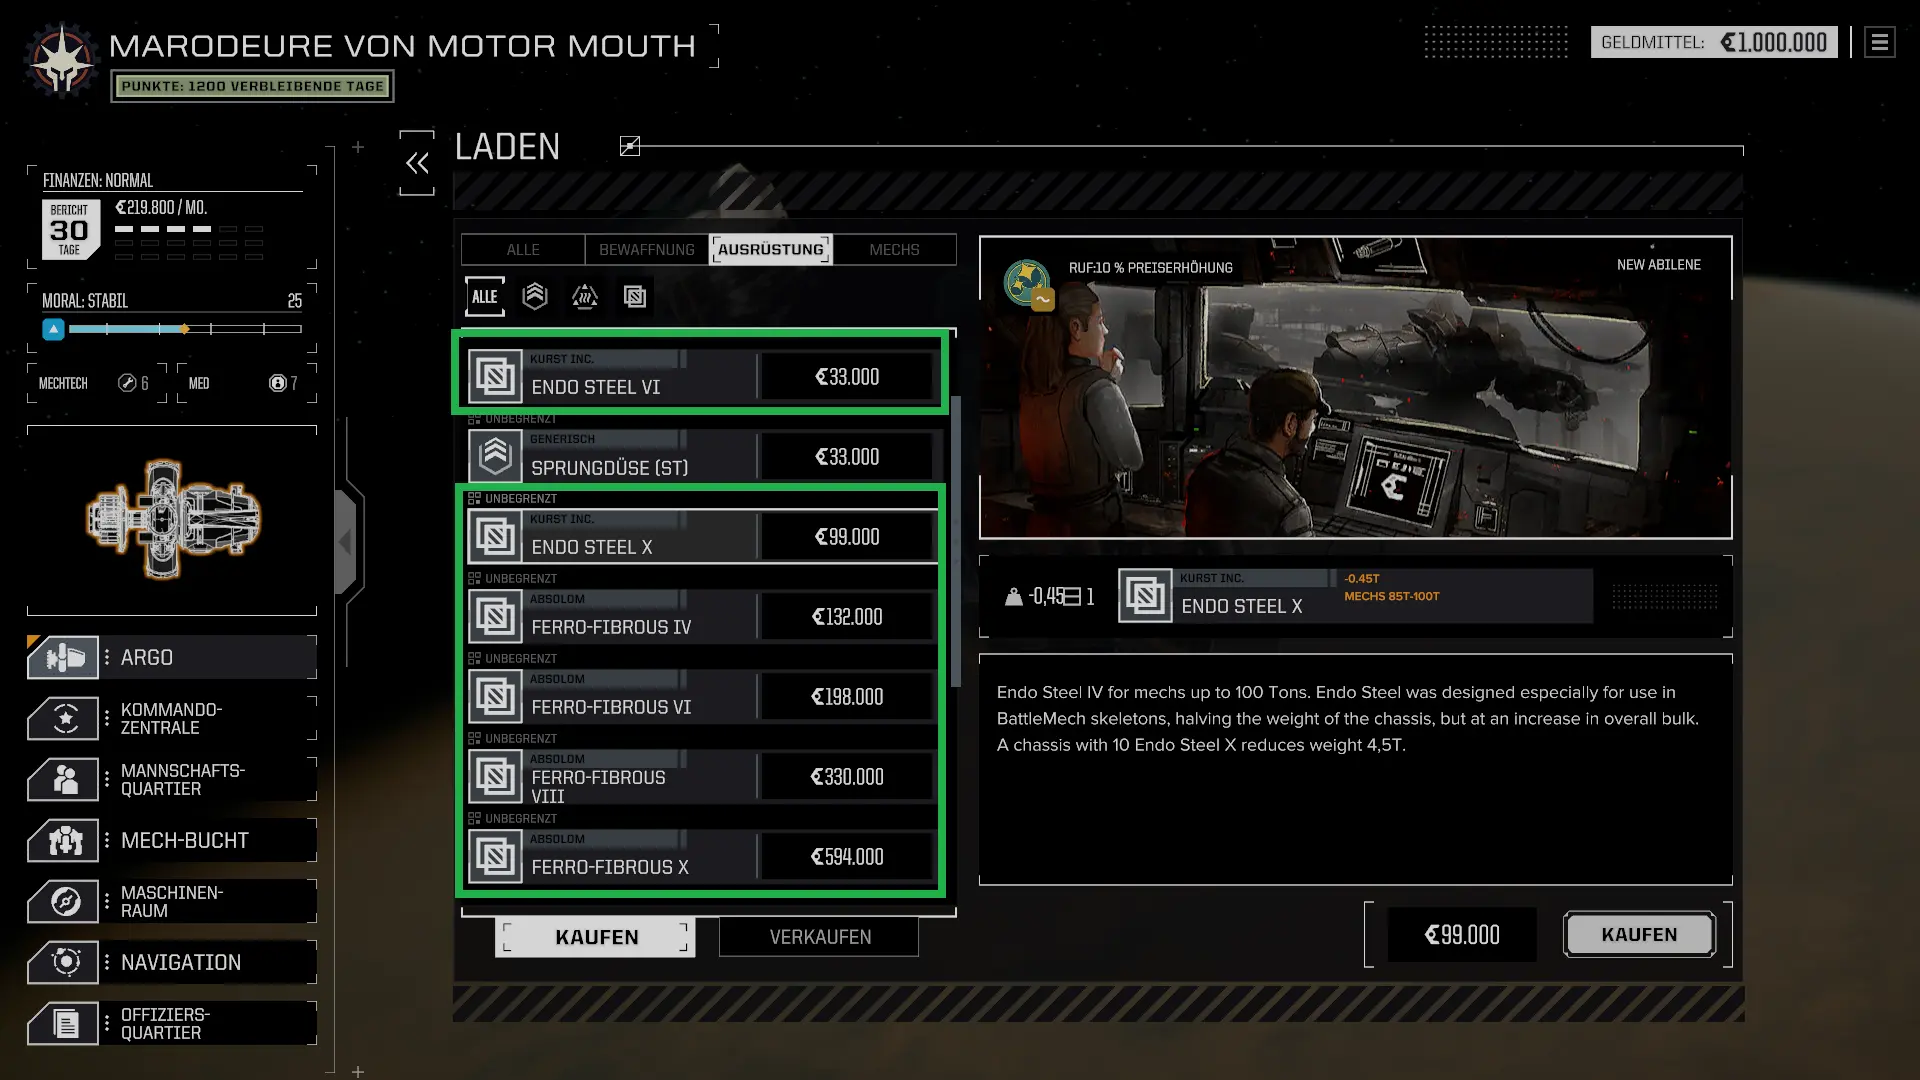The height and width of the screenshot is (1080, 1920).
Task: Switch store mode to Verkaufen
Action: (819, 937)
